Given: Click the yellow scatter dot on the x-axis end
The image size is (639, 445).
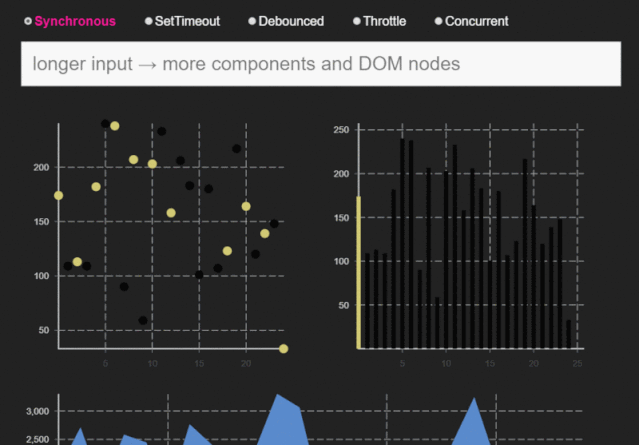Looking at the screenshot, I should [x=284, y=349].
